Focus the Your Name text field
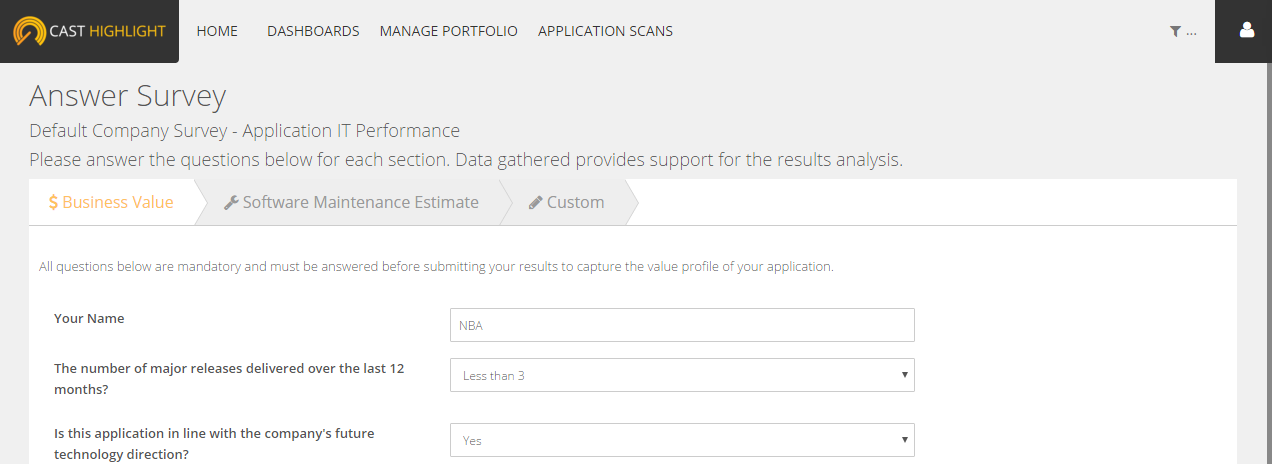This screenshot has height=464, width=1272. click(x=682, y=325)
